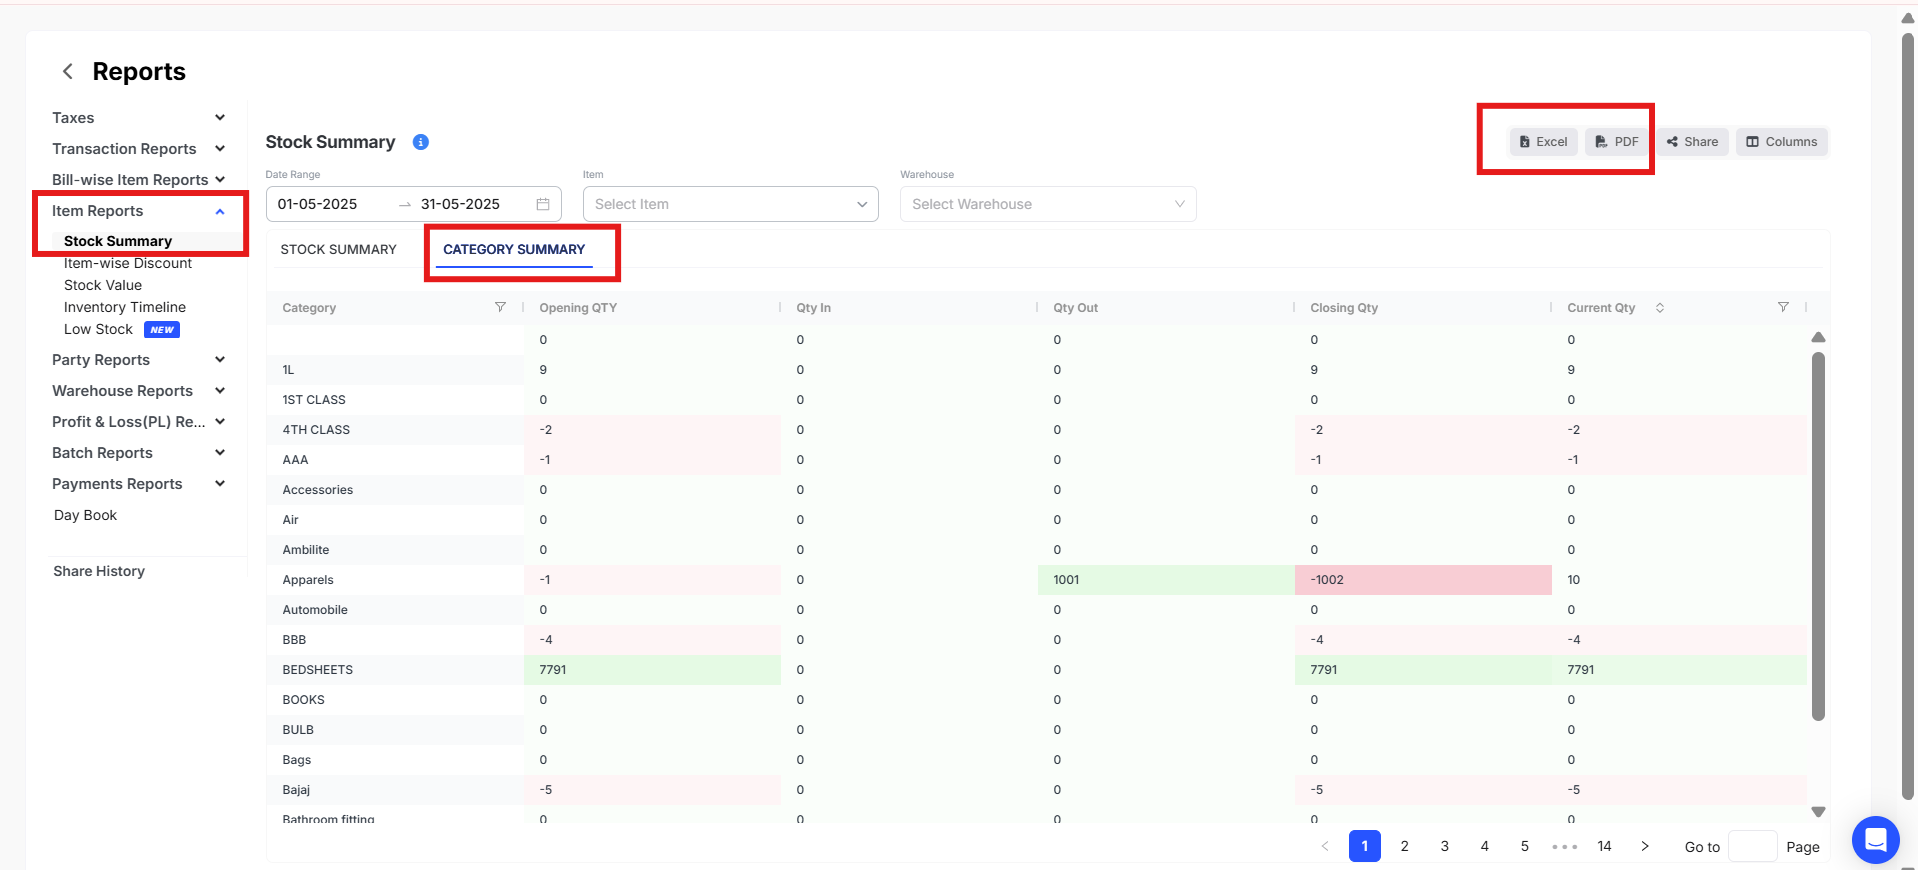Image resolution: width=1918 pixels, height=870 pixels.
Task: Open the date range calendar icon
Action: click(543, 204)
